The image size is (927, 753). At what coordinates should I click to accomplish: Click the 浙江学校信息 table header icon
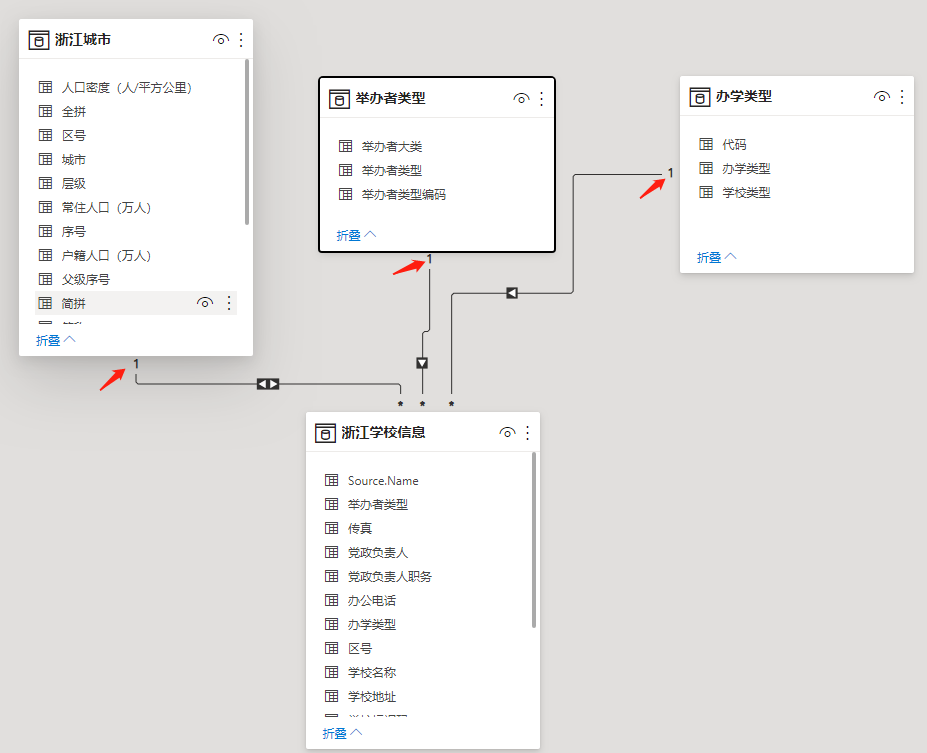325,432
